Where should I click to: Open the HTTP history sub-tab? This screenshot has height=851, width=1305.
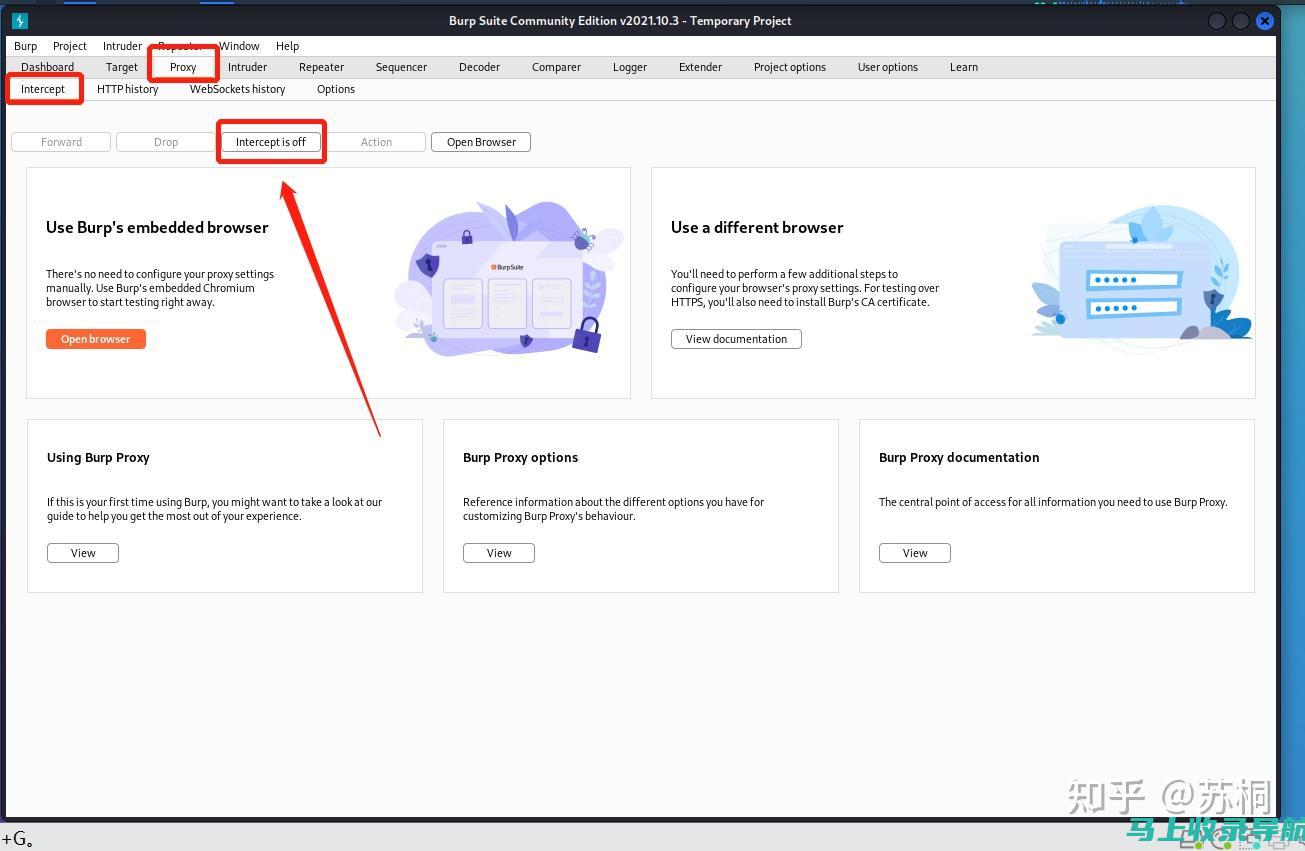point(128,89)
